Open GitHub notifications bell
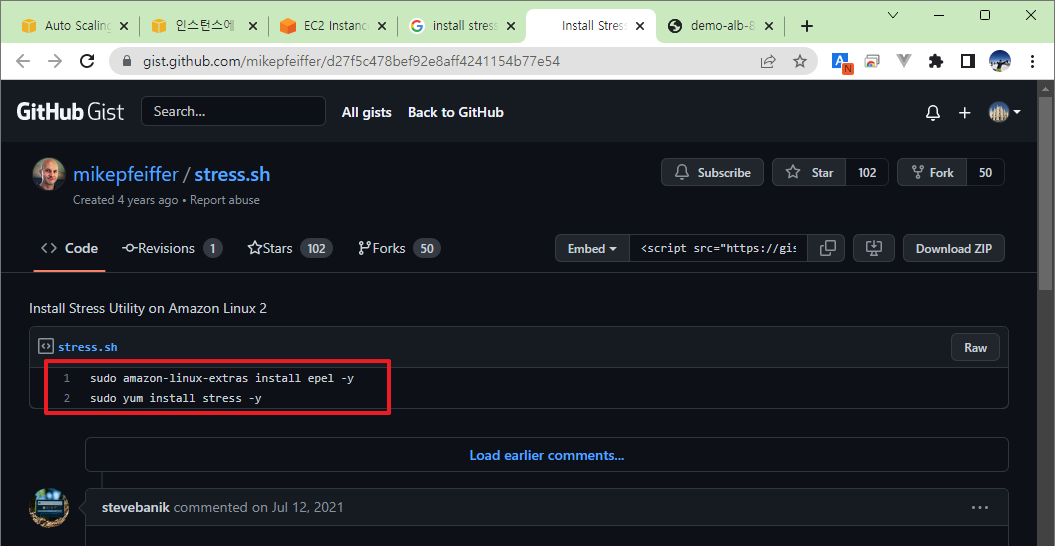 [933, 112]
